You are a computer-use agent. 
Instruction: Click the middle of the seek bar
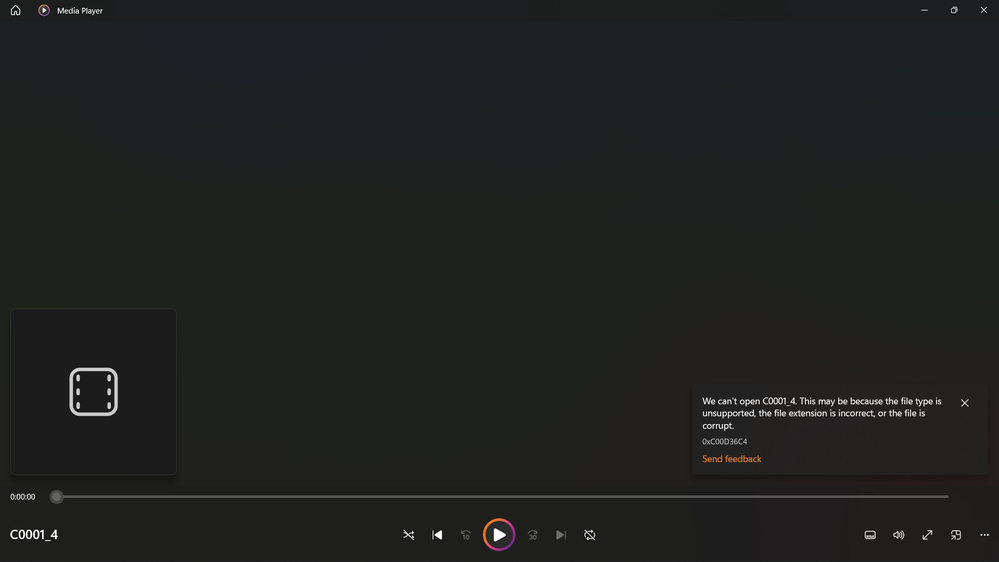coord(500,496)
